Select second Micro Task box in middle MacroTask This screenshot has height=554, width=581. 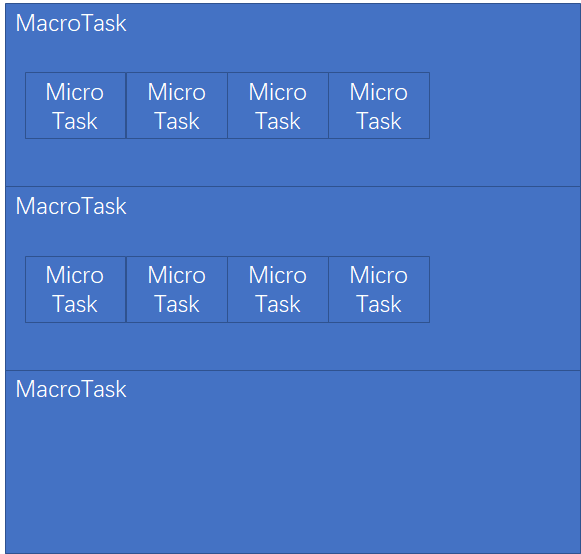(177, 289)
